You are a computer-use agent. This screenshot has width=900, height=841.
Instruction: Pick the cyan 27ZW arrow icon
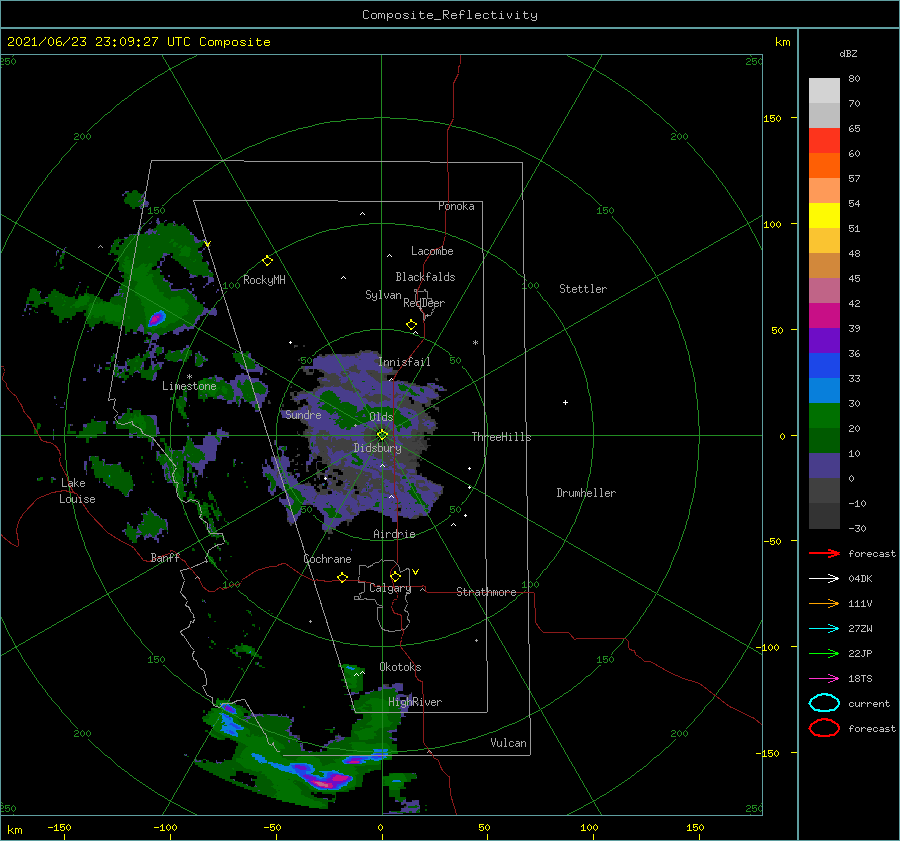[824, 629]
